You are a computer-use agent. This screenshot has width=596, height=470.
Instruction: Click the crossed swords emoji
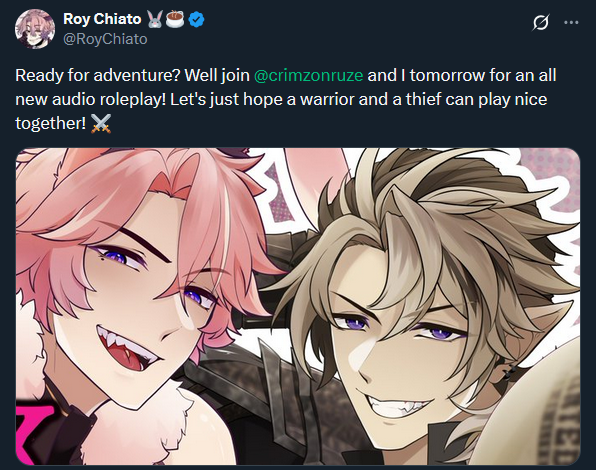(101, 123)
